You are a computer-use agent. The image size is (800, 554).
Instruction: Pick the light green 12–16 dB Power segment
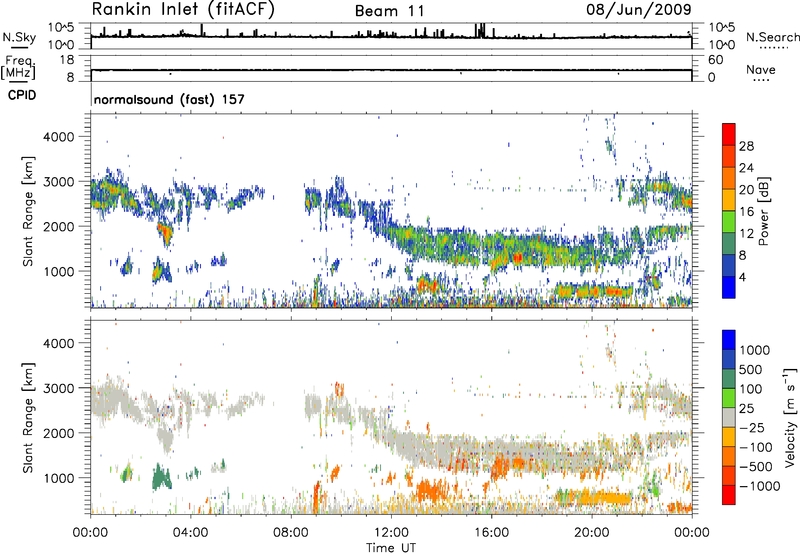[x=729, y=222]
